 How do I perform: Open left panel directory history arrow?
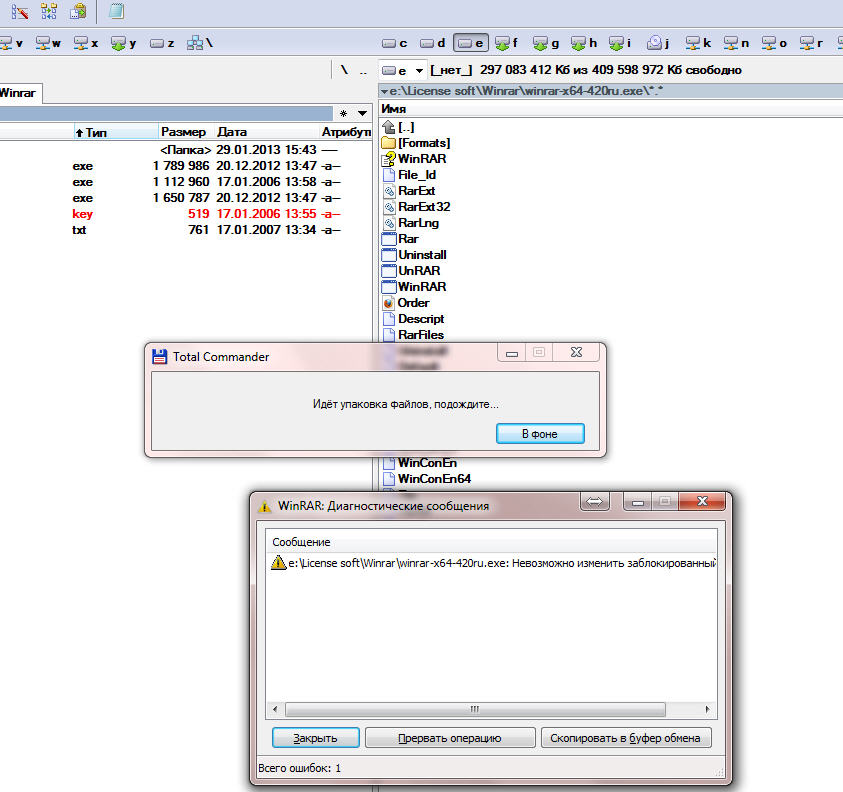(362, 113)
